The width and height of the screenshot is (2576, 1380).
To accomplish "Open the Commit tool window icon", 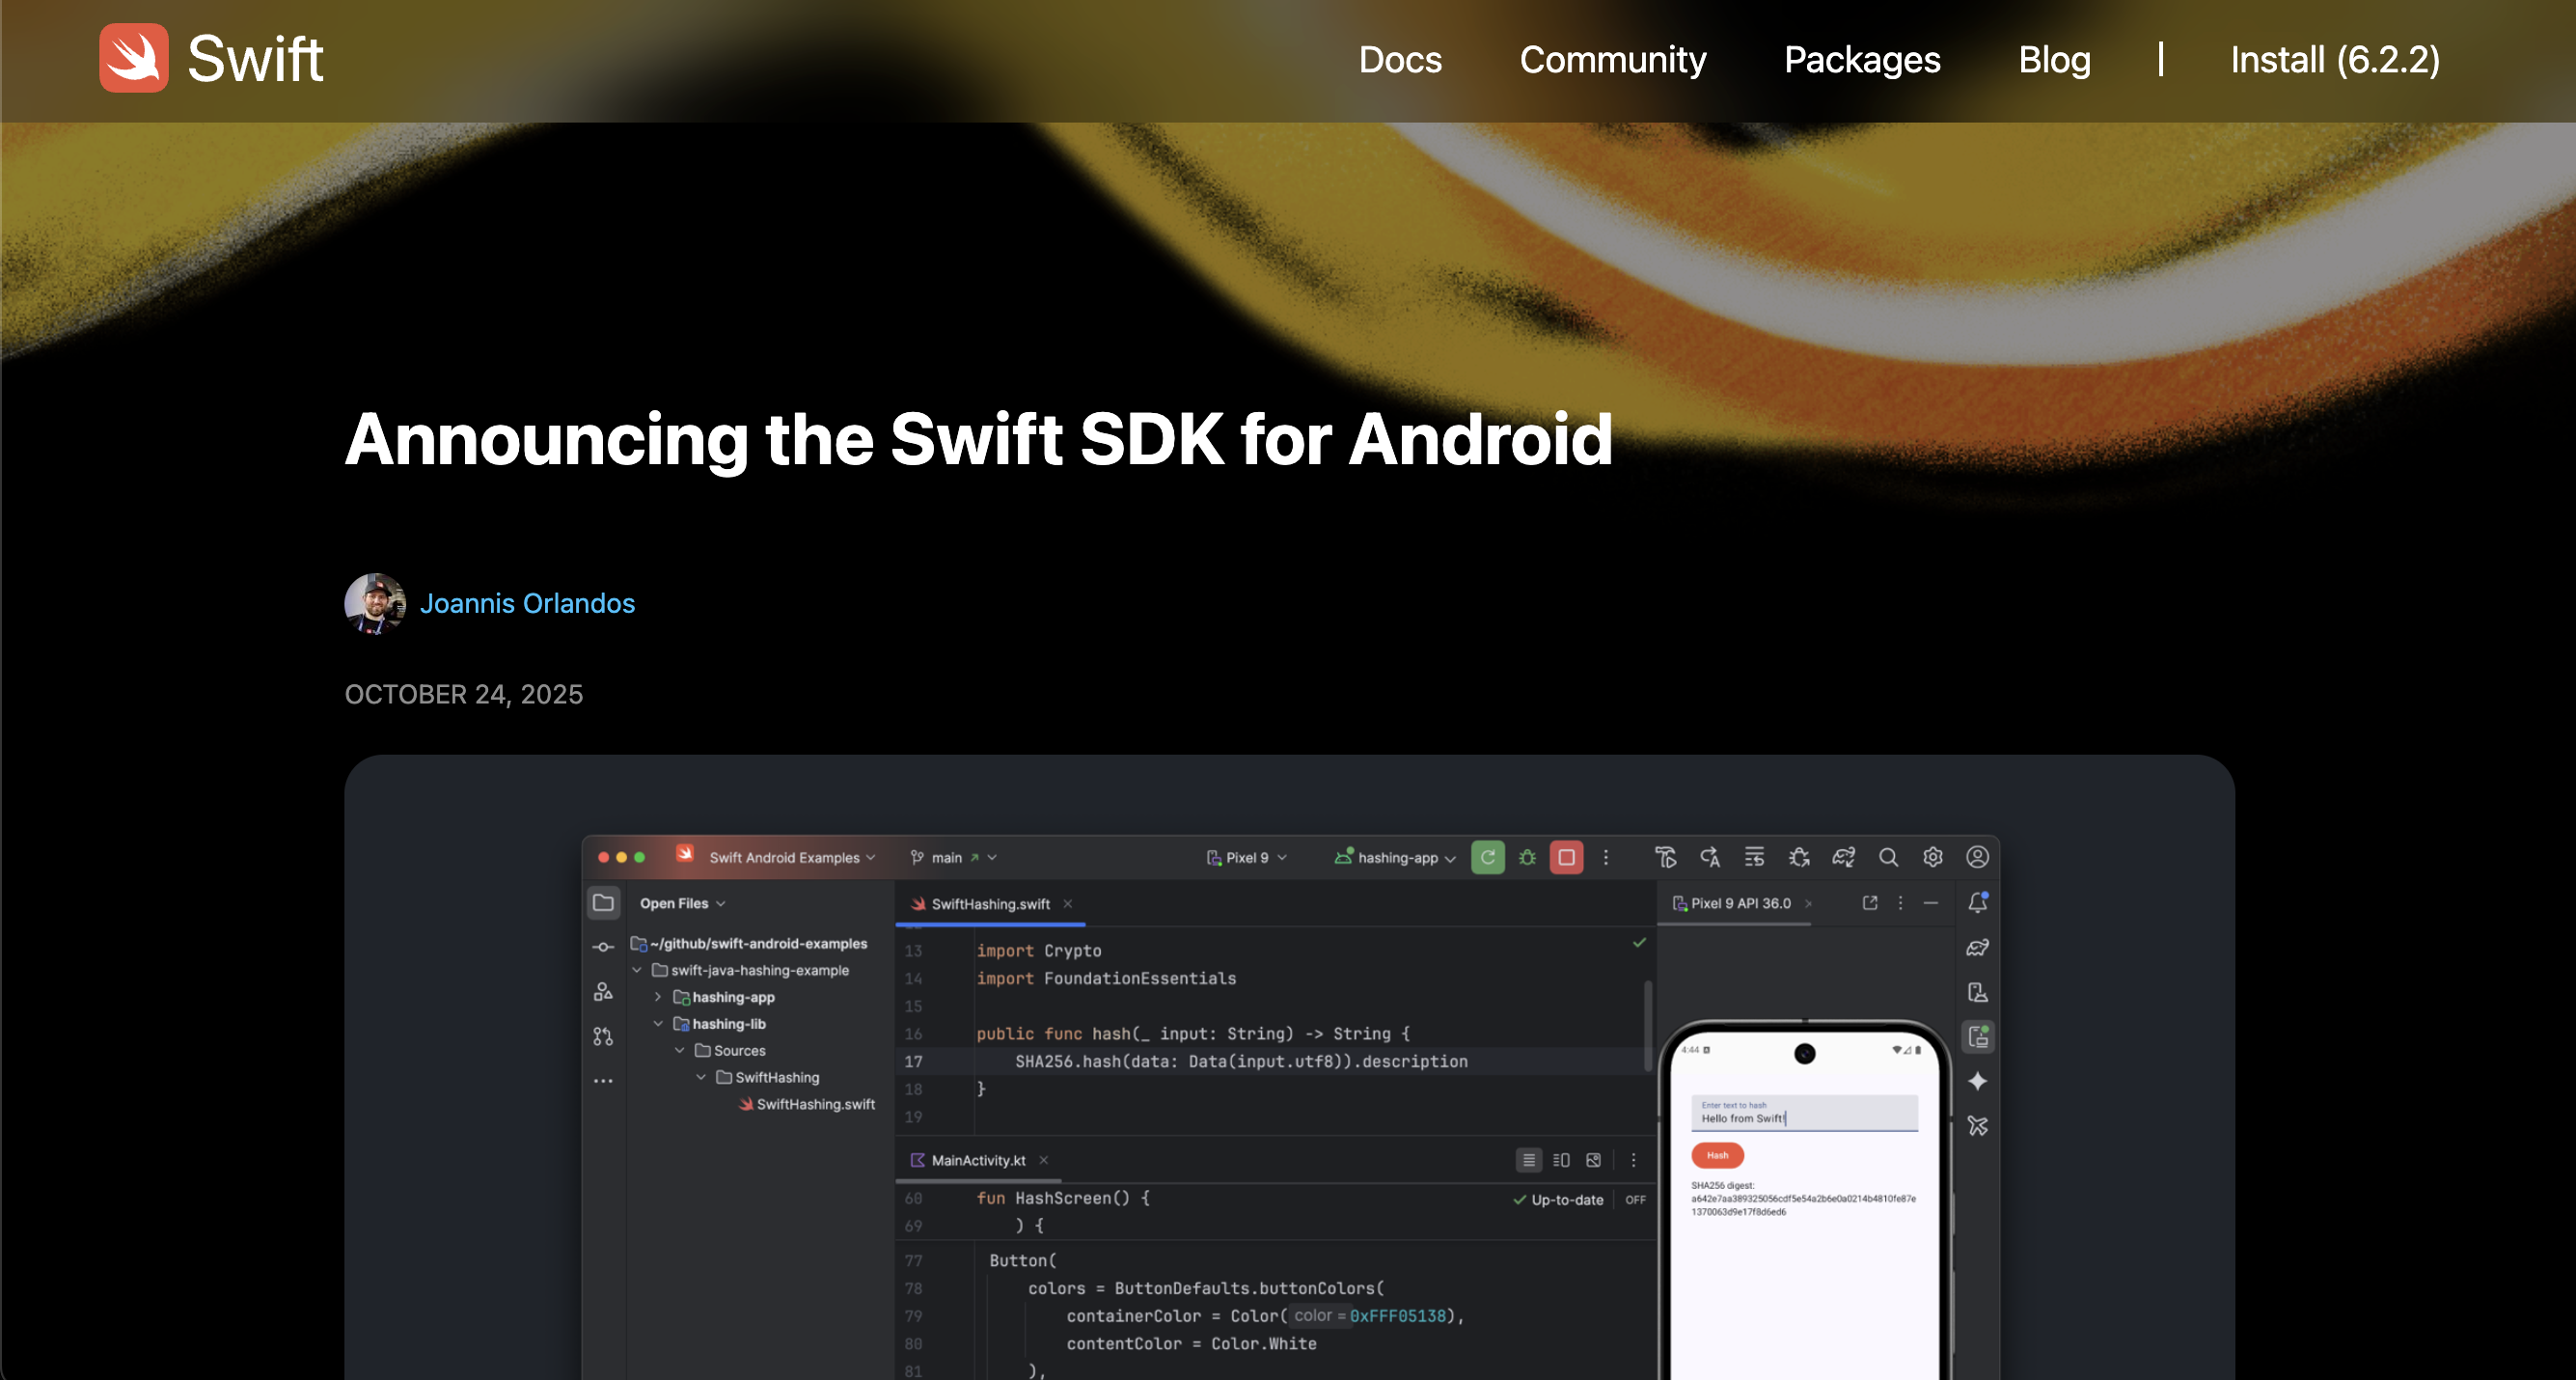I will click(x=603, y=947).
